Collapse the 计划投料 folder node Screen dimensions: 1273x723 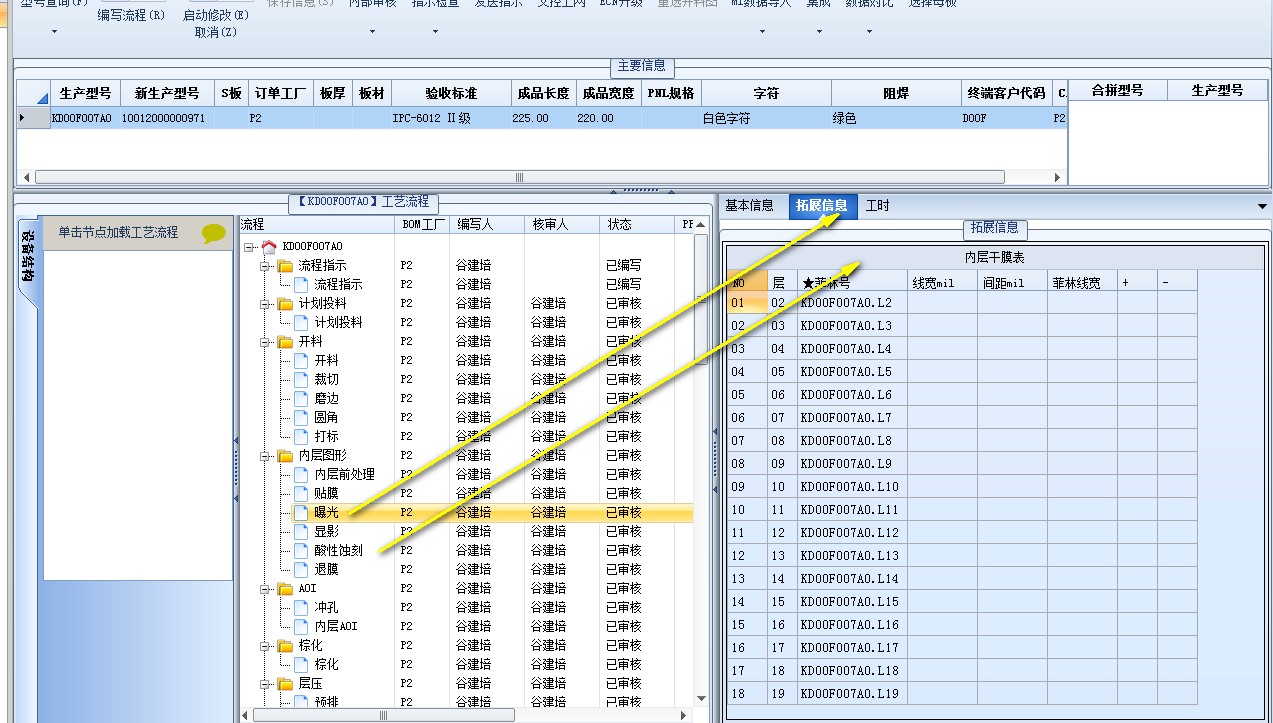pyautogui.click(x=265, y=303)
